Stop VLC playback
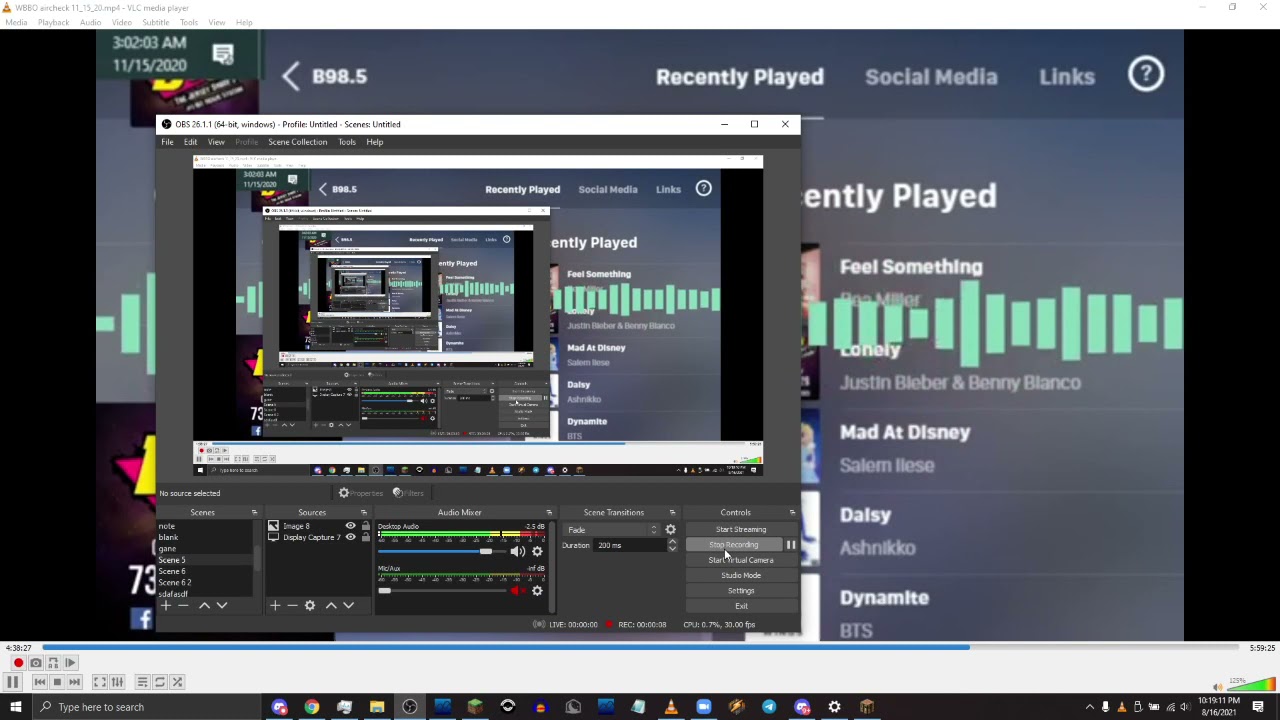 (x=57, y=682)
